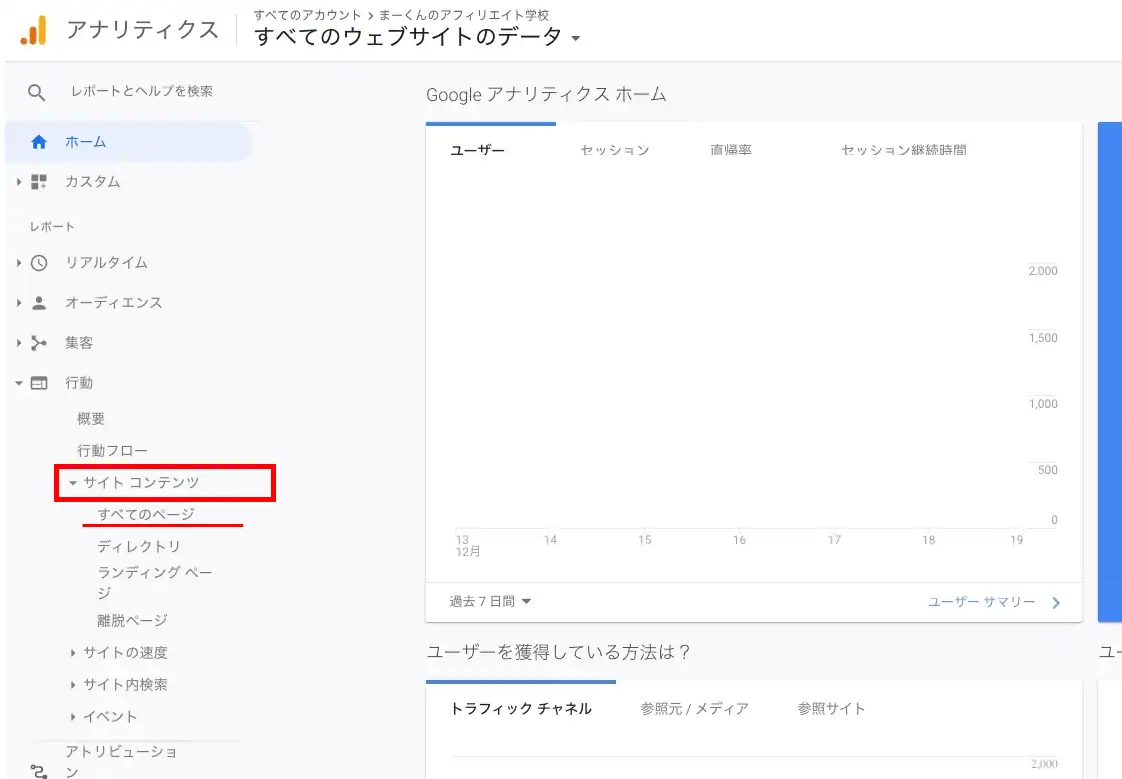Click the カスタム dashboard icon
This screenshot has width=1122, height=779.
pos(39,182)
